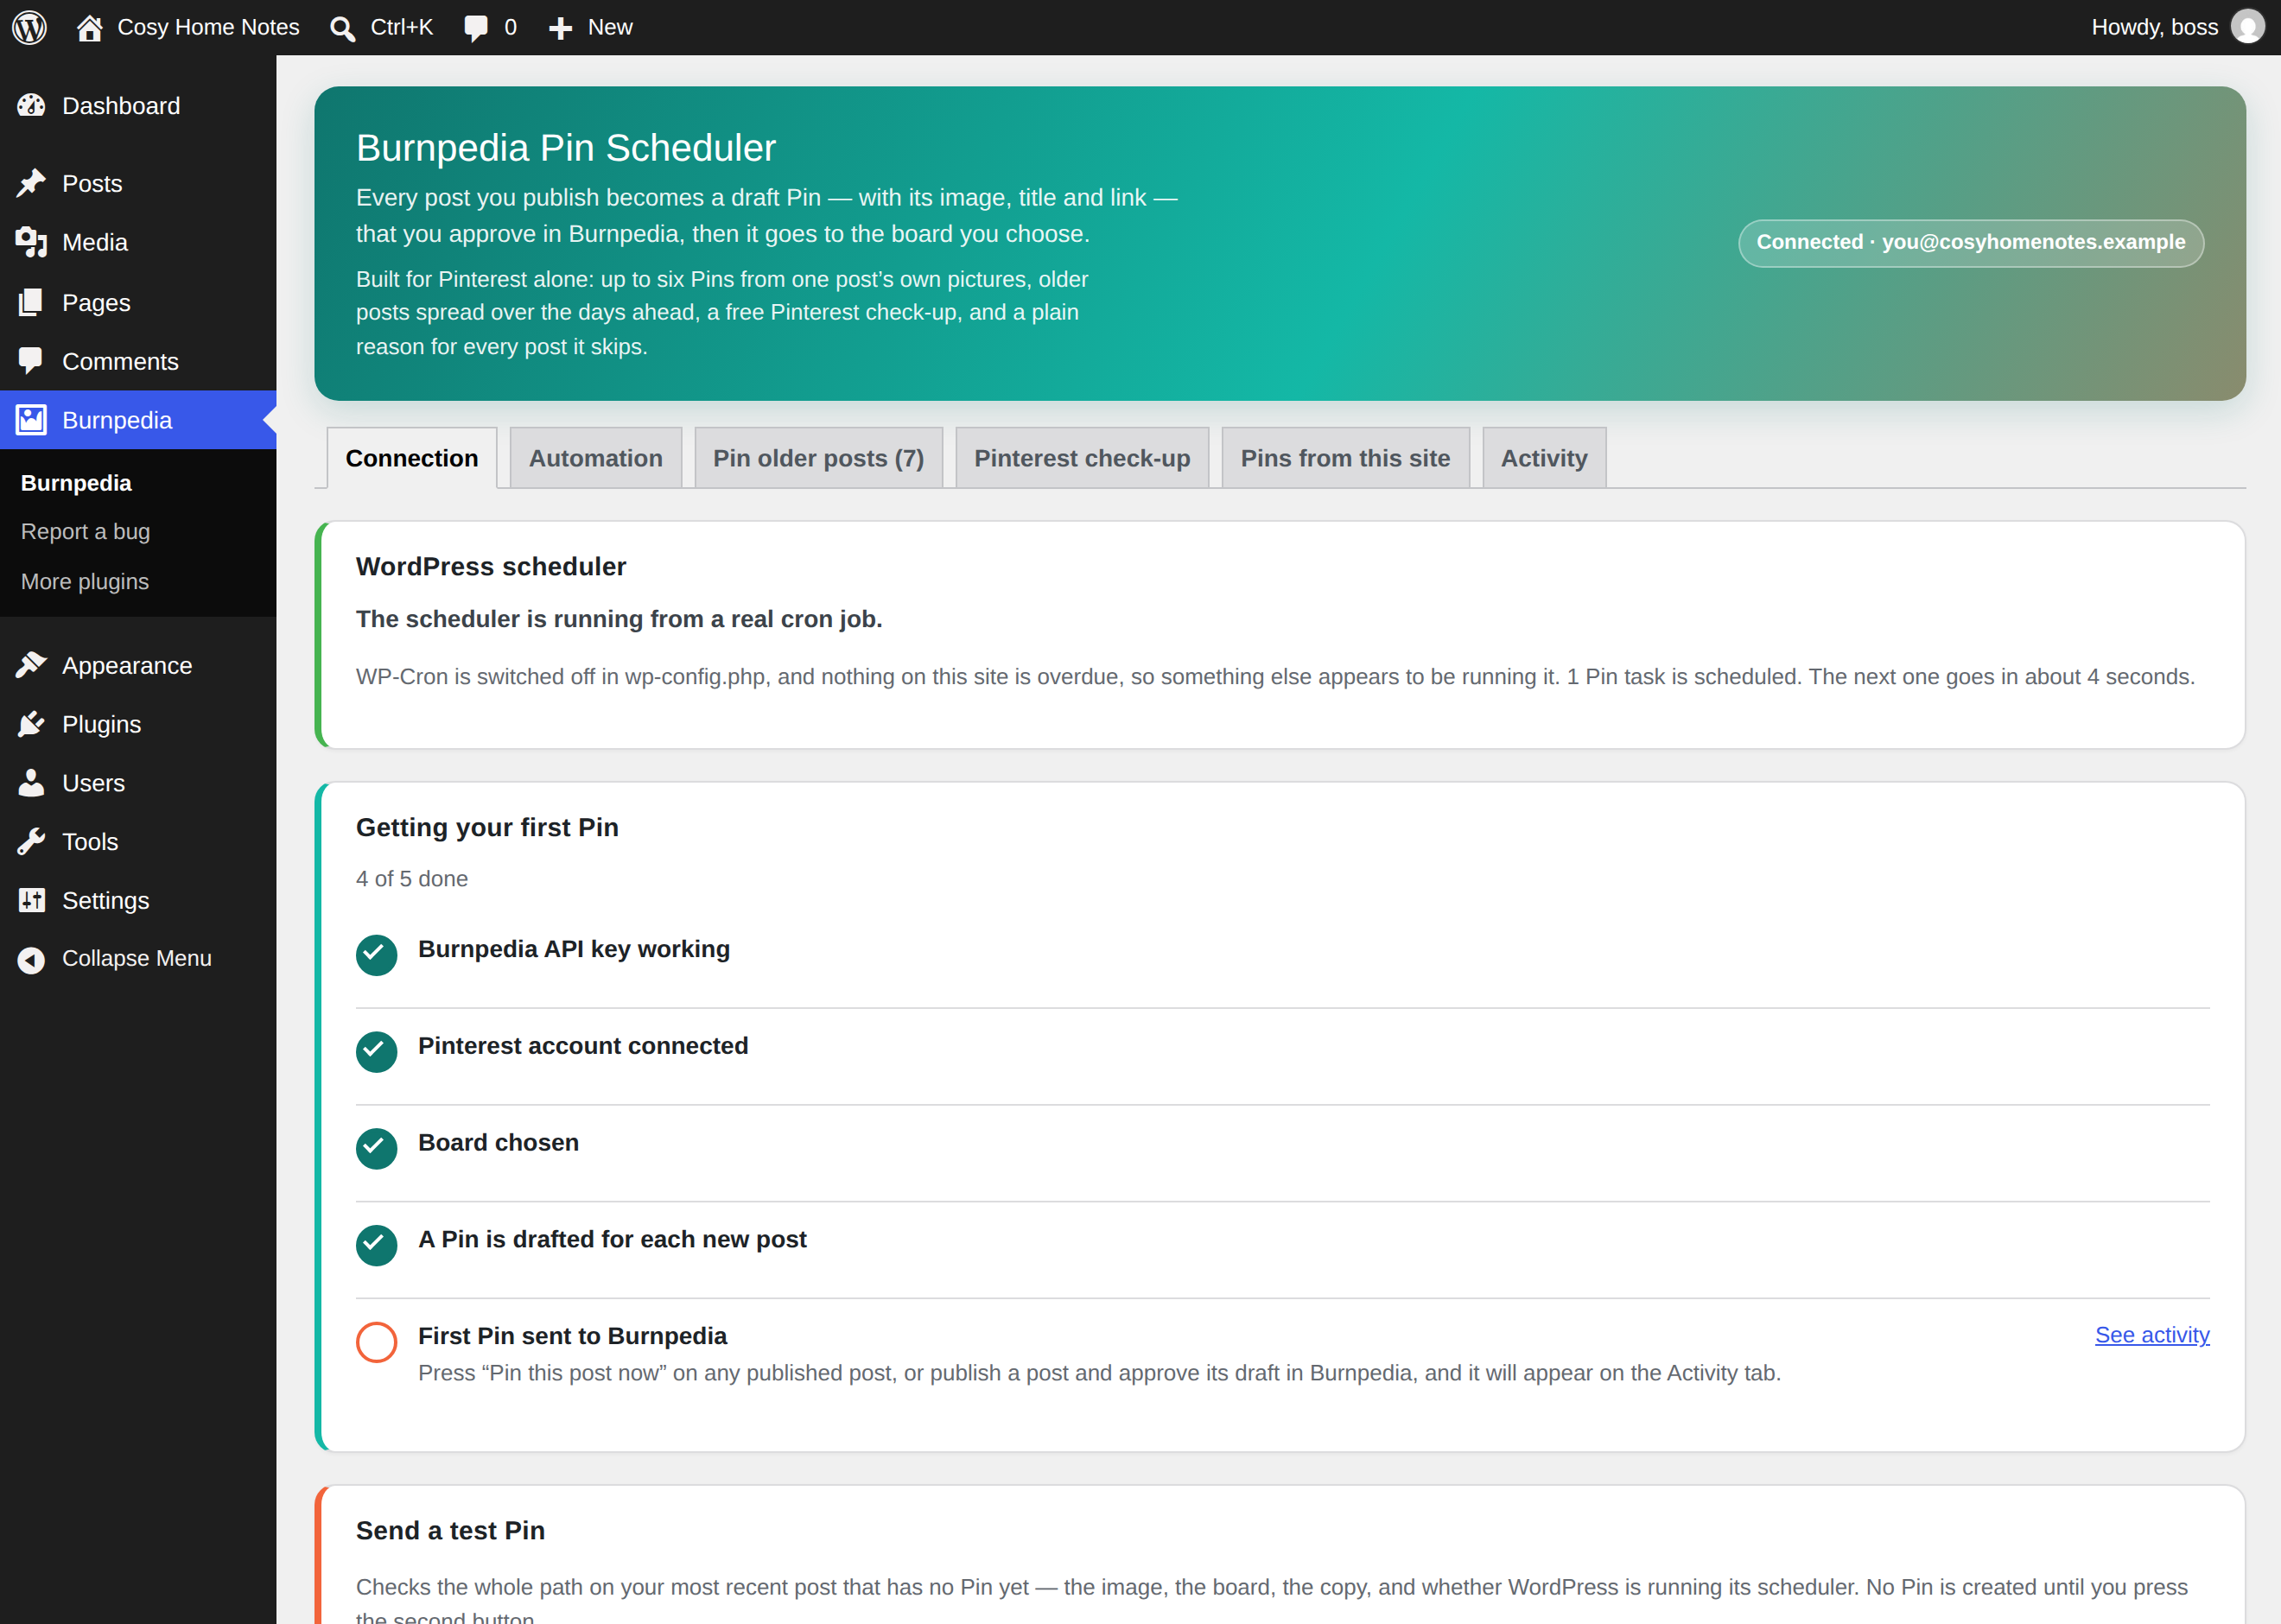Click the Collapse Menu label

[137, 959]
